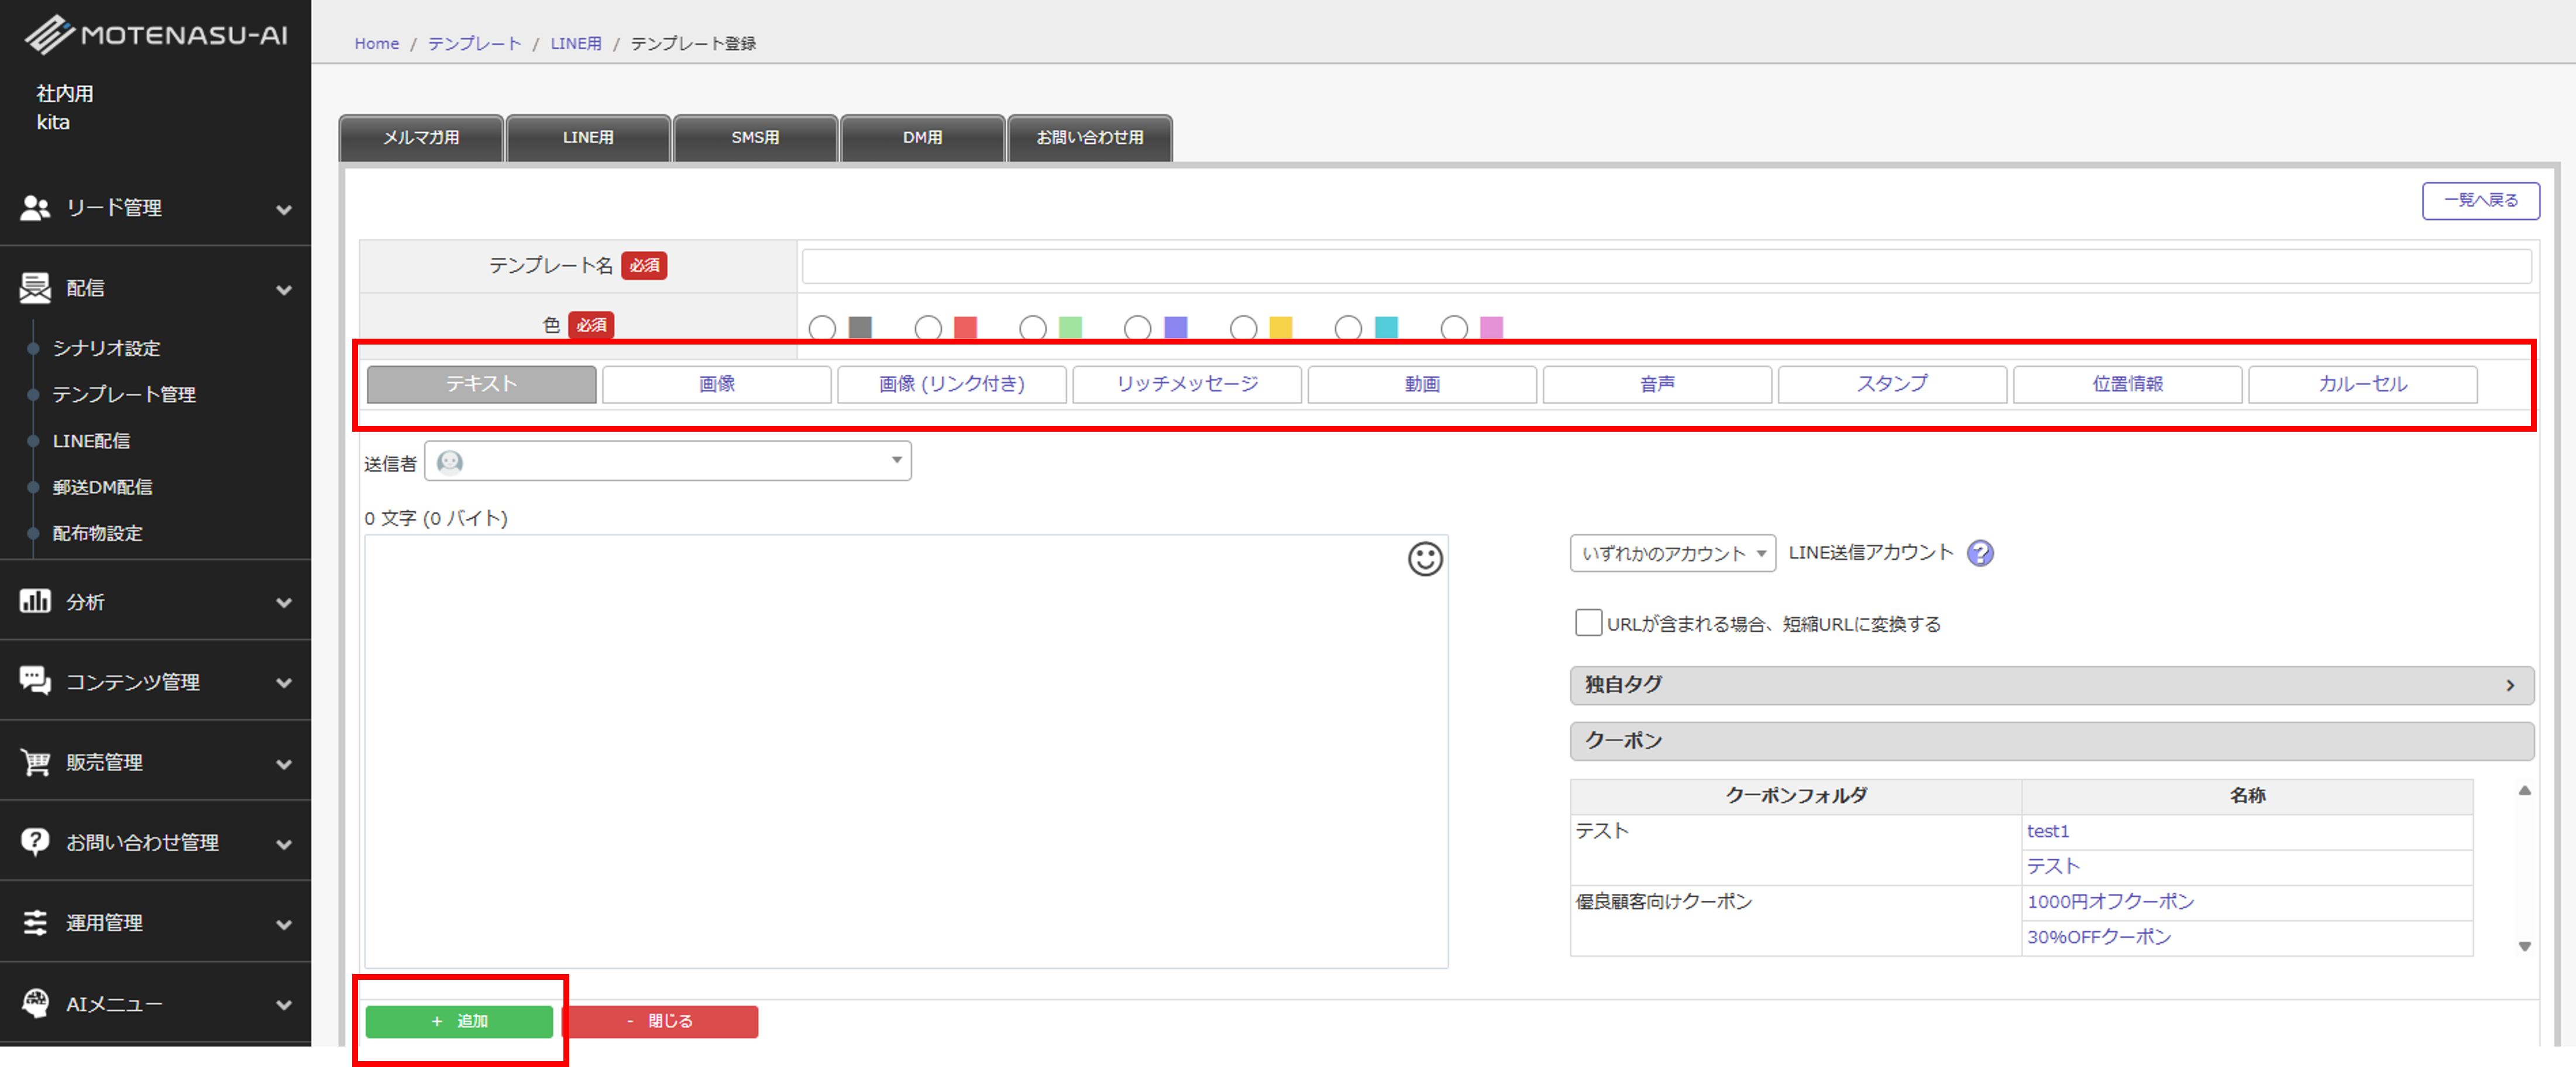Click the purple color swatch
The width and height of the screenshot is (2576, 1067).
1175,327
